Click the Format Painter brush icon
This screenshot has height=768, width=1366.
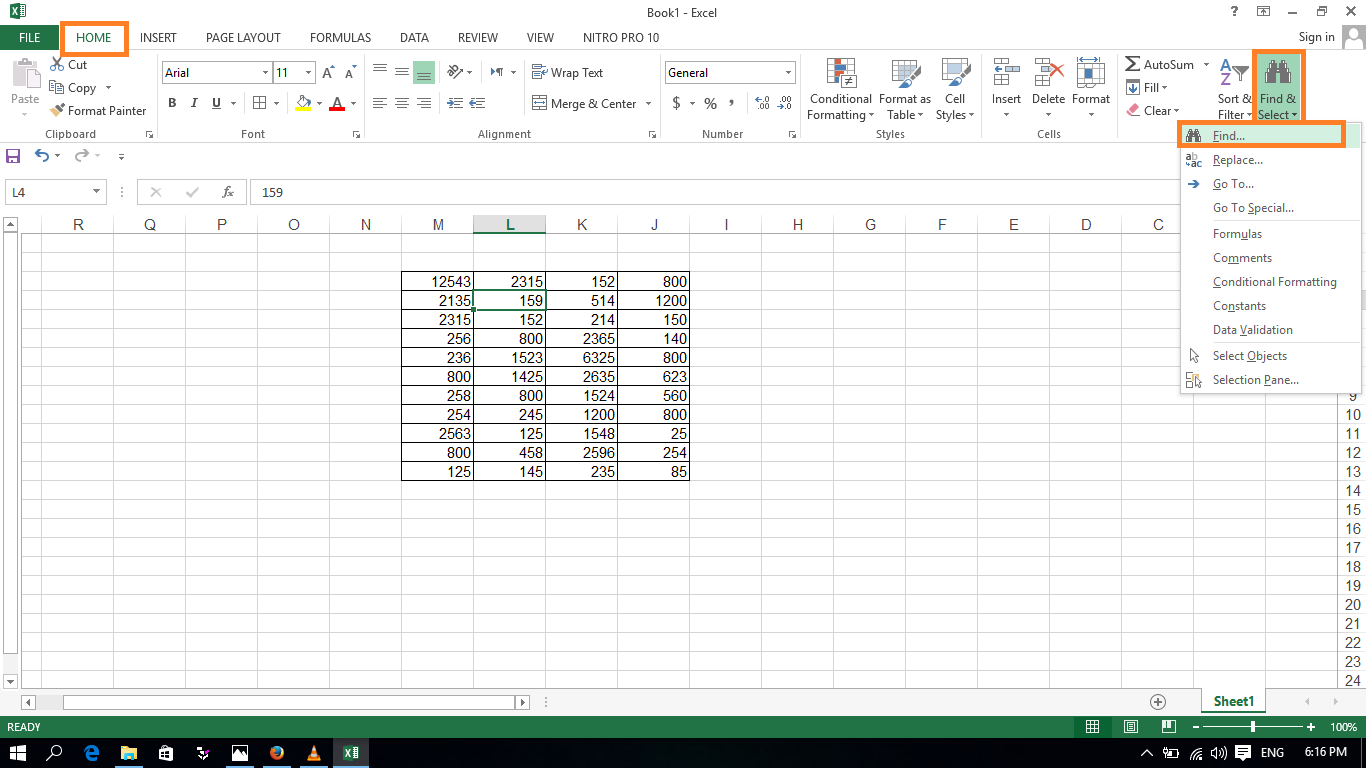(57, 111)
